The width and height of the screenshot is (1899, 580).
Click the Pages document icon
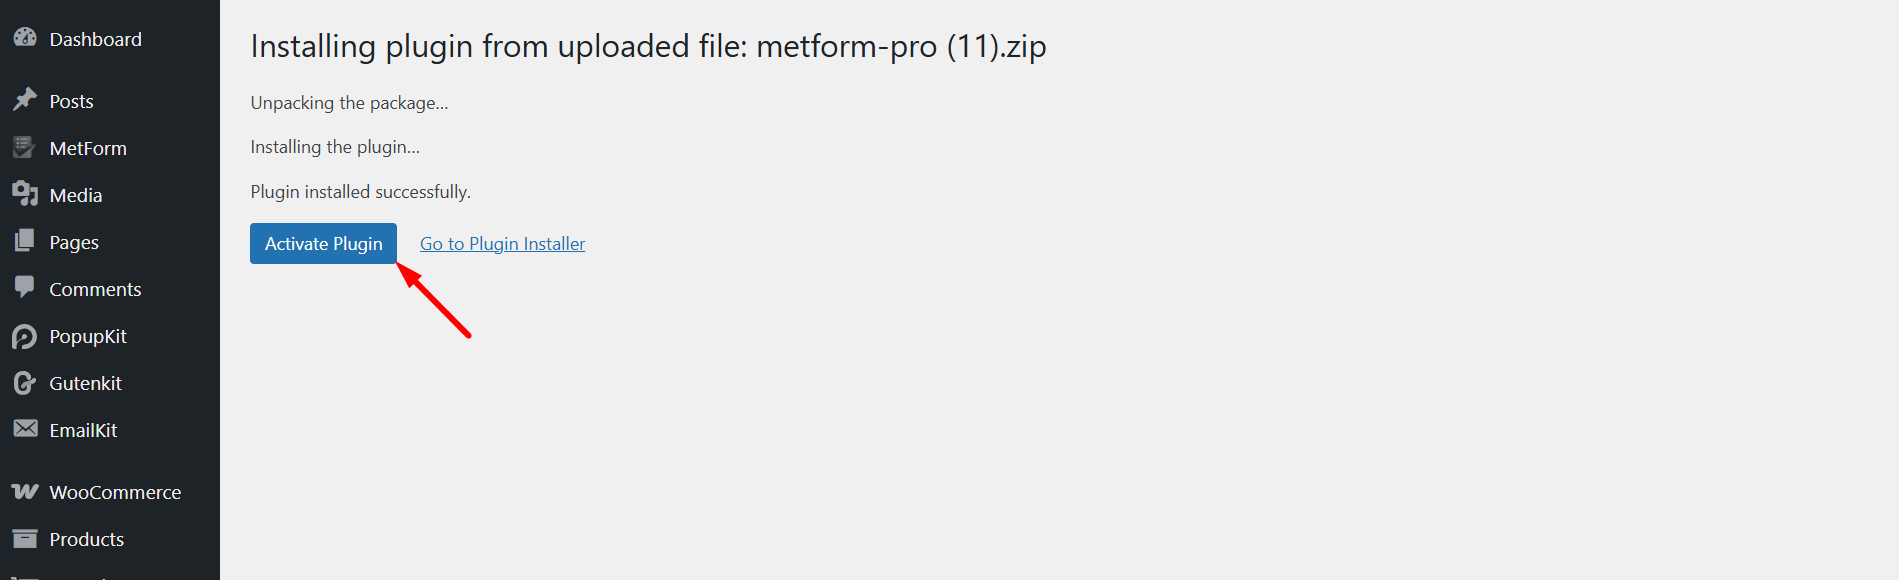pyautogui.click(x=24, y=241)
